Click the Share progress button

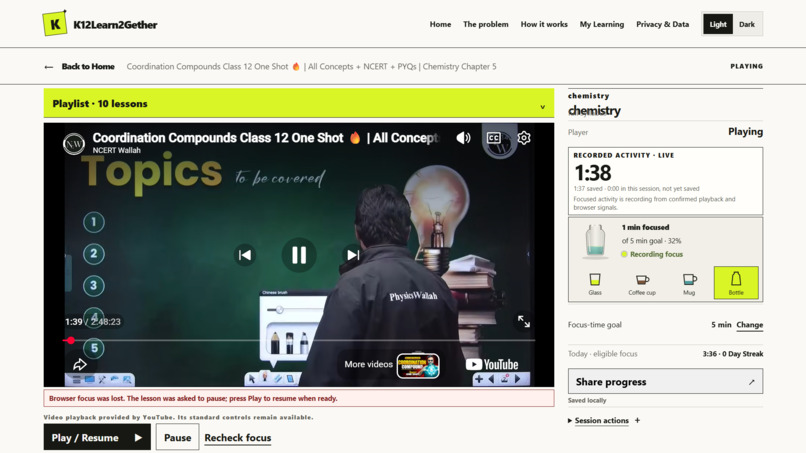(665, 382)
